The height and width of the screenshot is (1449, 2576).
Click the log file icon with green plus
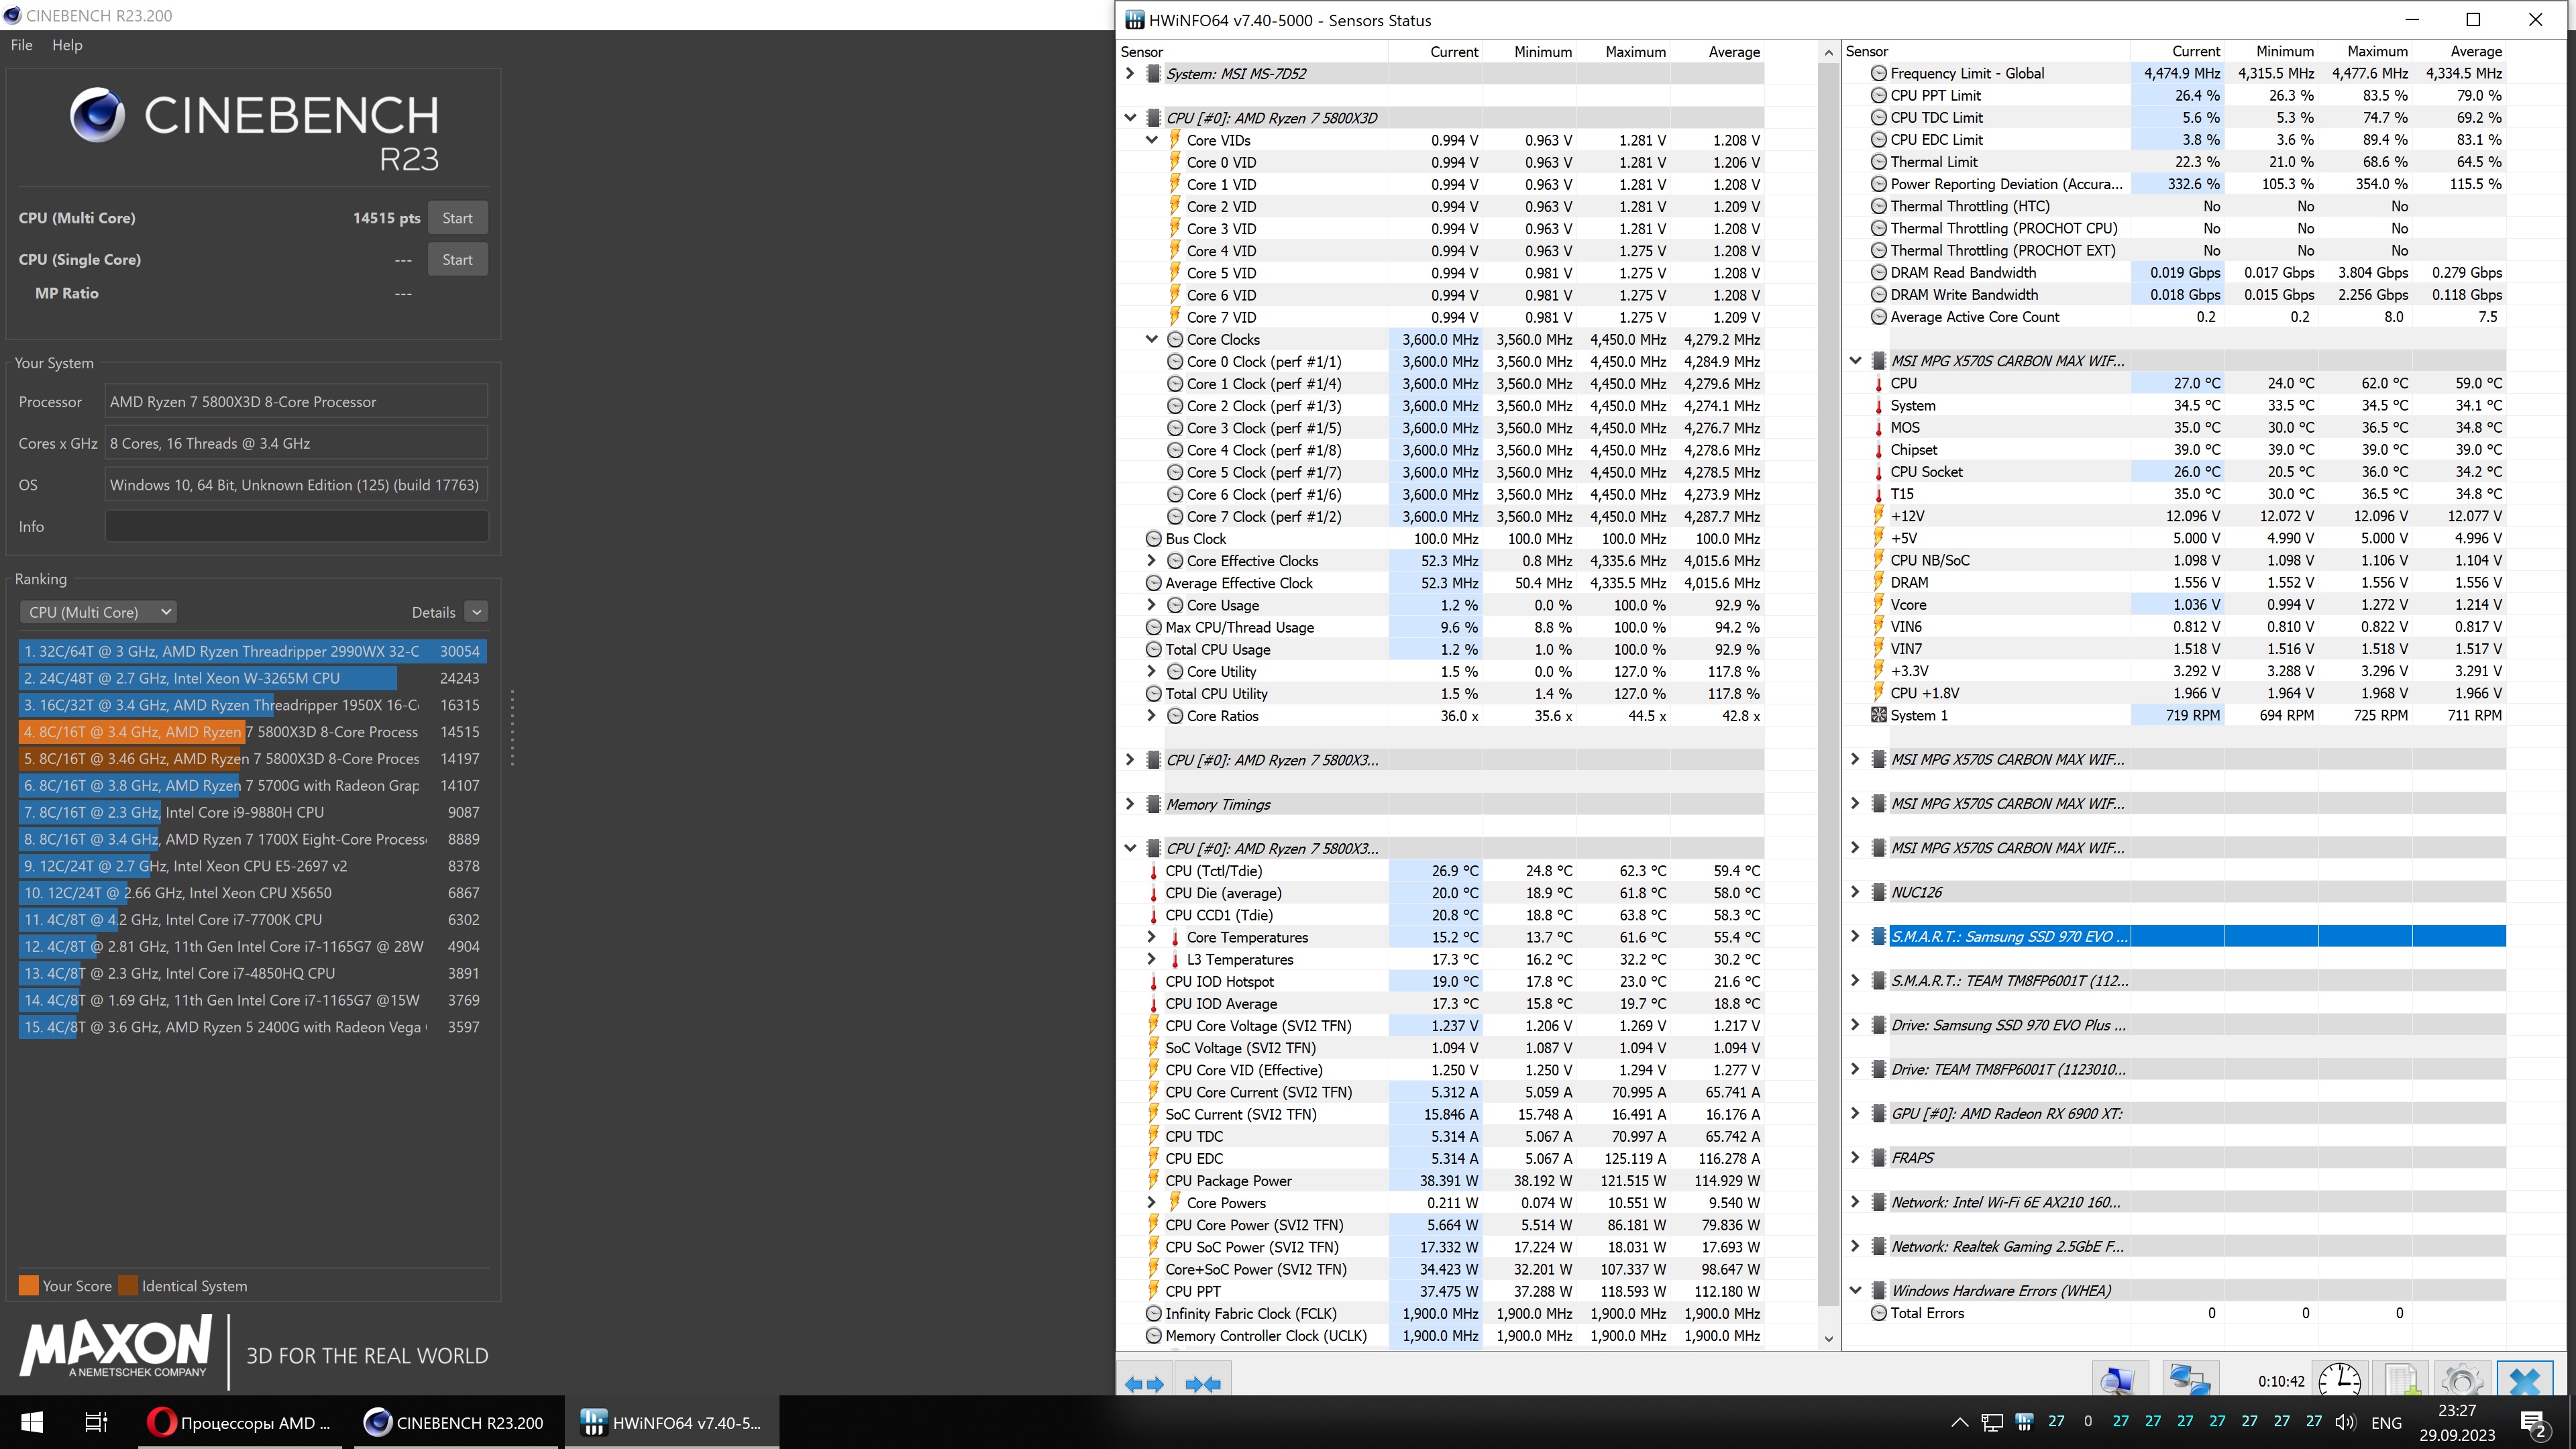tap(2401, 1381)
